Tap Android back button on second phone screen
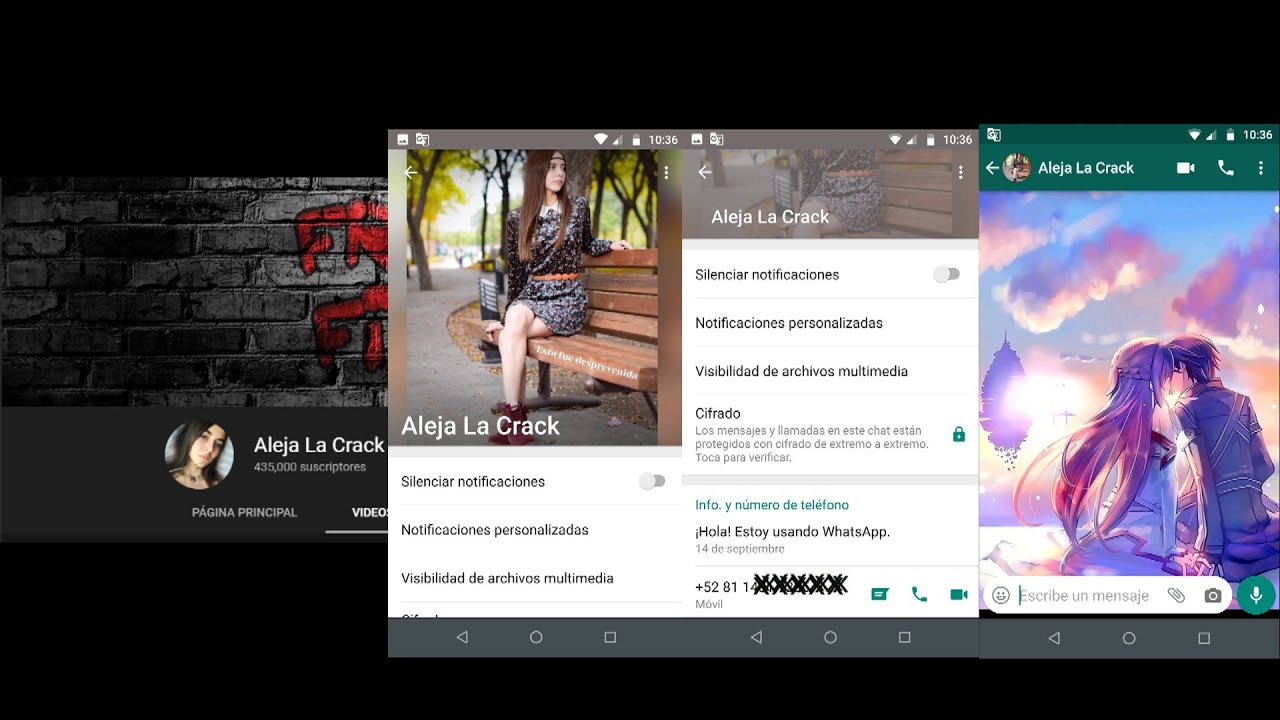The height and width of the screenshot is (720, 1280). coord(756,637)
